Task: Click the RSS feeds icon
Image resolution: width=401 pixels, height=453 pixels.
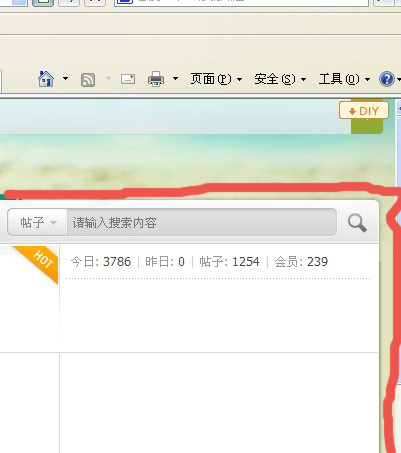Action: (x=88, y=80)
